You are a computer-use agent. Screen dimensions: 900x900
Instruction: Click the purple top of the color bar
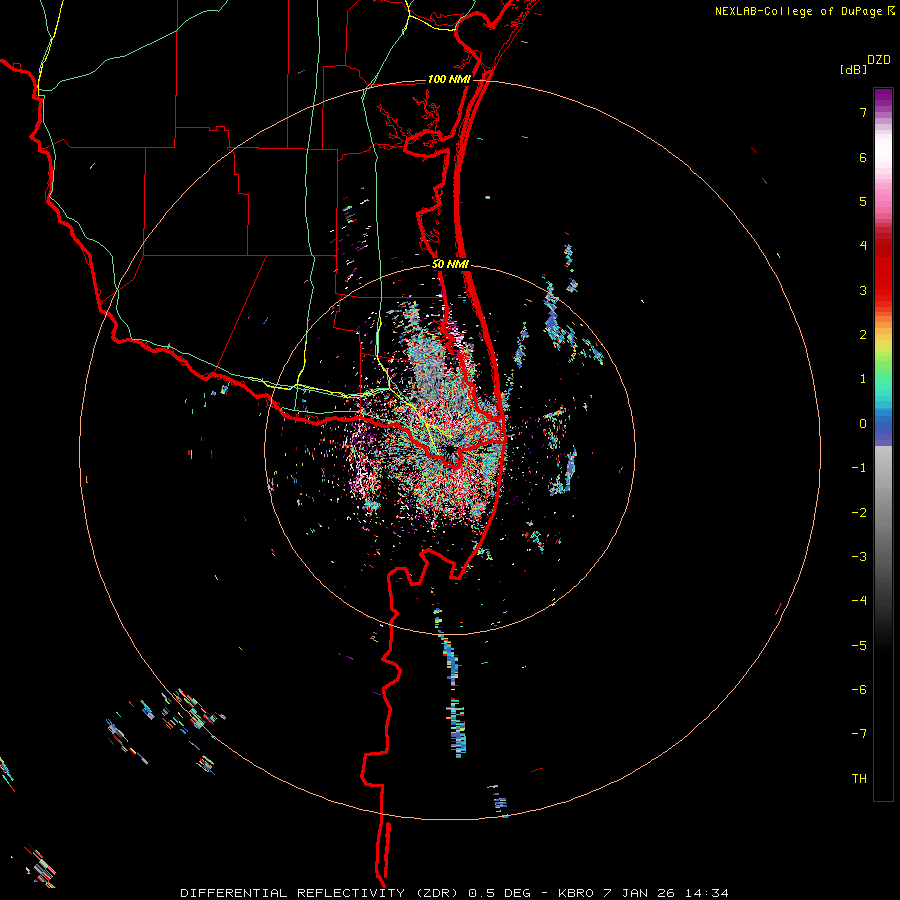883,99
